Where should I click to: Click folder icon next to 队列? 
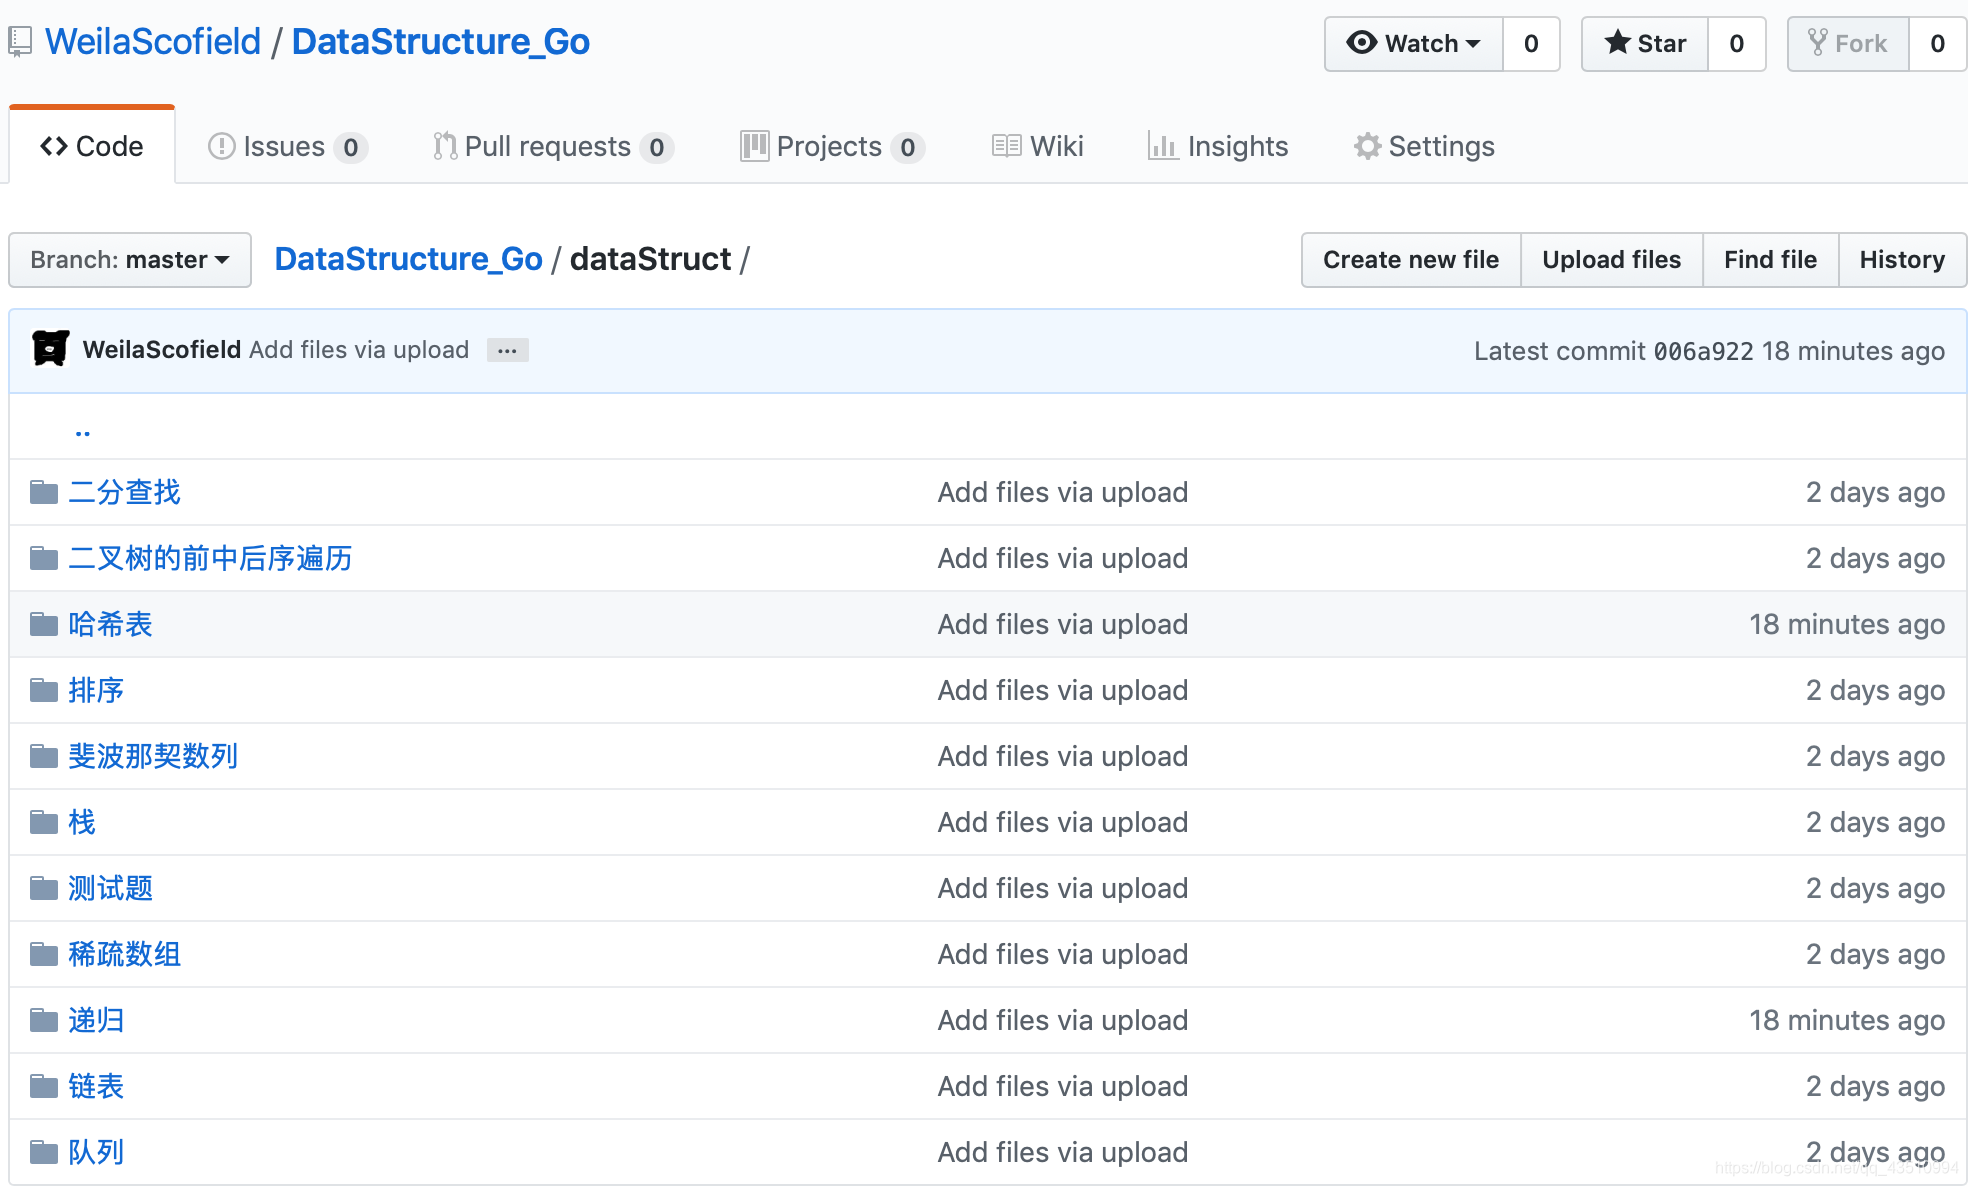pos(44,1152)
